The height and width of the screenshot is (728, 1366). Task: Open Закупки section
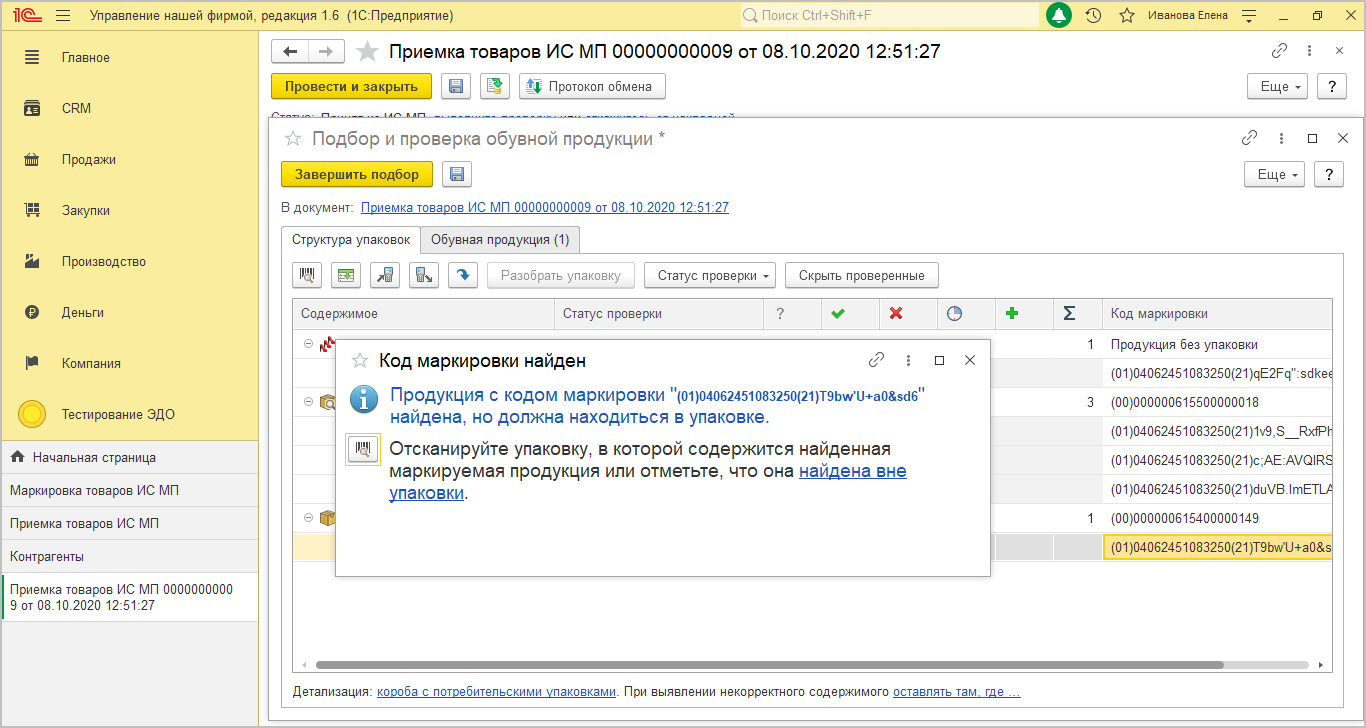pos(129,210)
